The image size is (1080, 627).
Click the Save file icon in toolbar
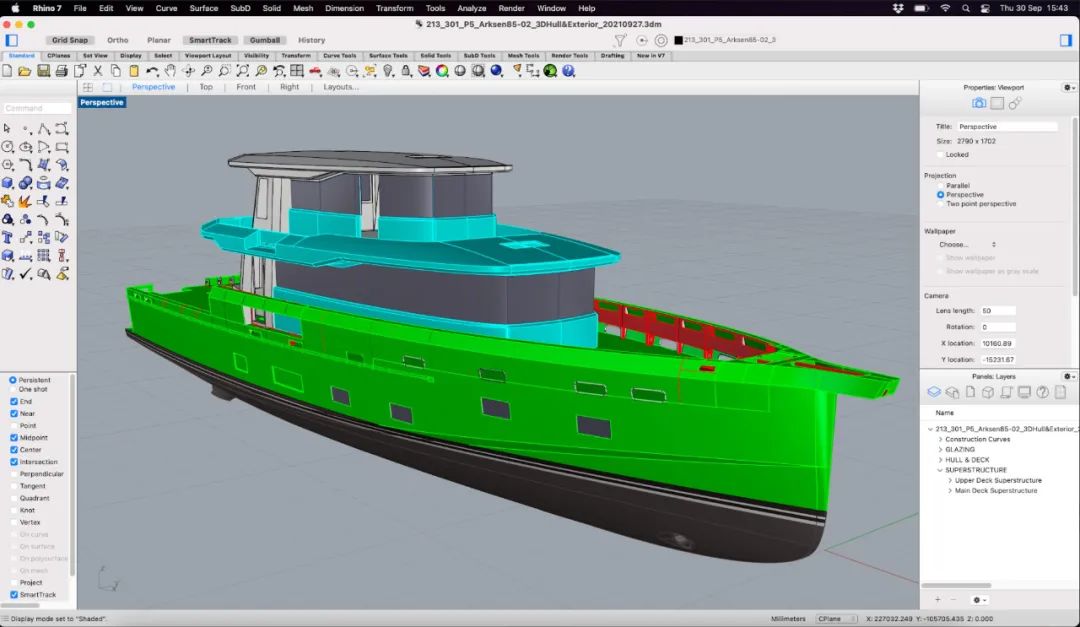coord(44,71)
